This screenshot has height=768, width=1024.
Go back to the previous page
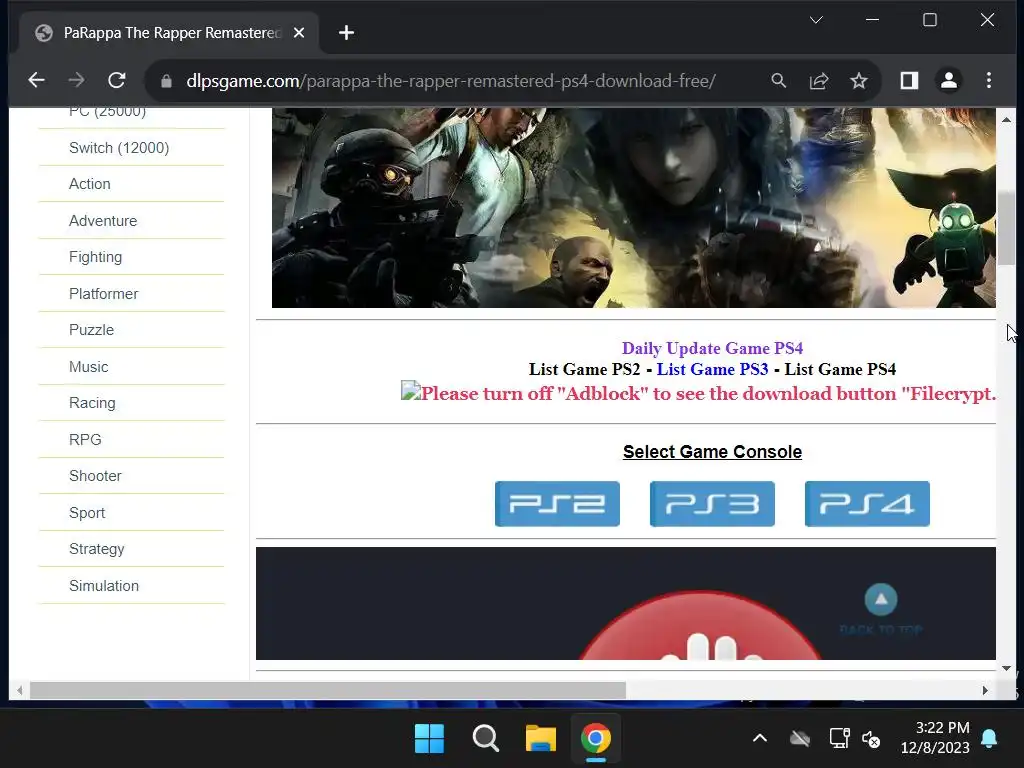[37, 80]
